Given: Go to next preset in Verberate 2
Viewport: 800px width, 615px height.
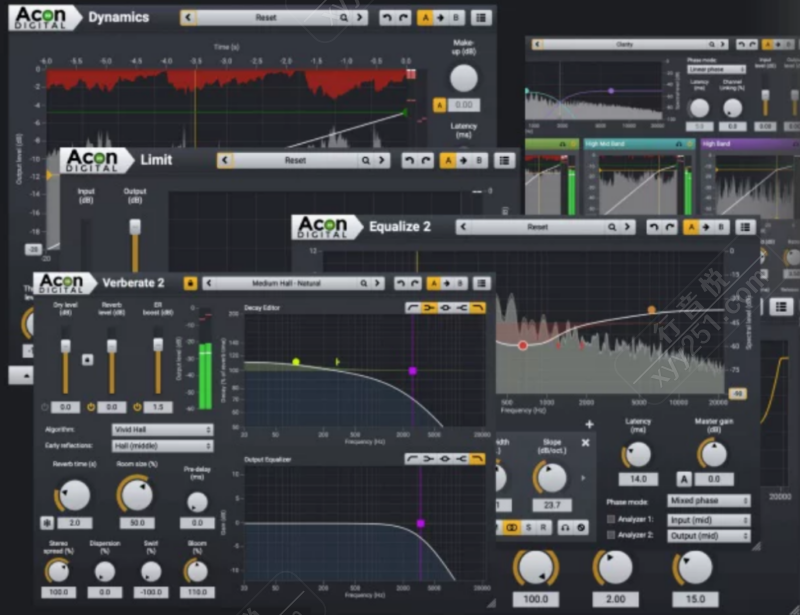Looking at the screenshot, I should (x=377, y=283).
